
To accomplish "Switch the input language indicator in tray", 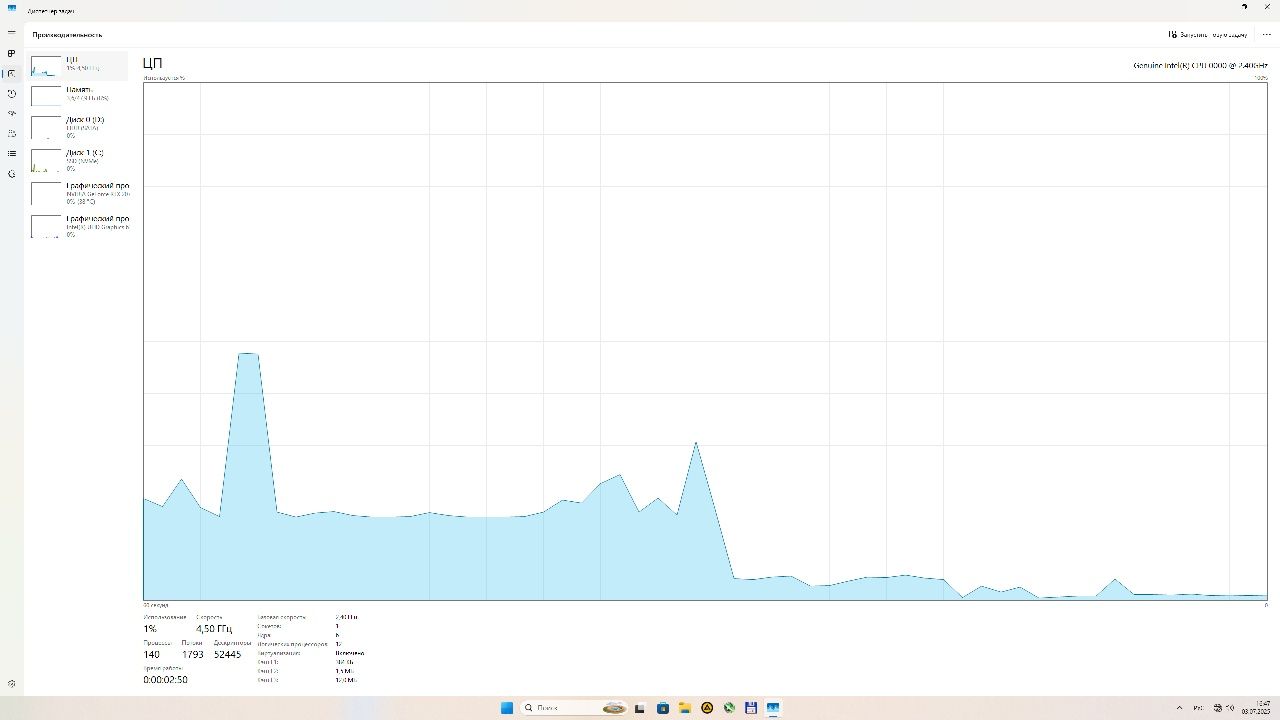I will pyautogui.click(x=1198, y=708).
